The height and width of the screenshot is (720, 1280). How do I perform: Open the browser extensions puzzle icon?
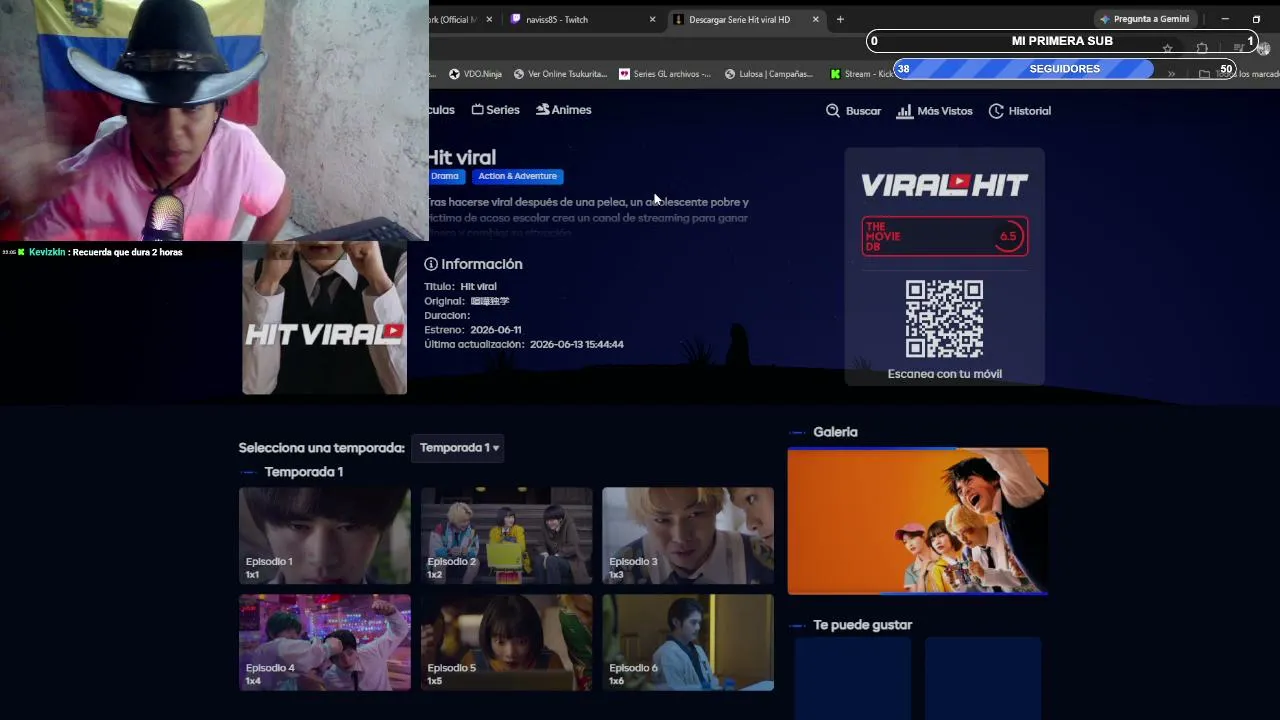(1202, 48)
